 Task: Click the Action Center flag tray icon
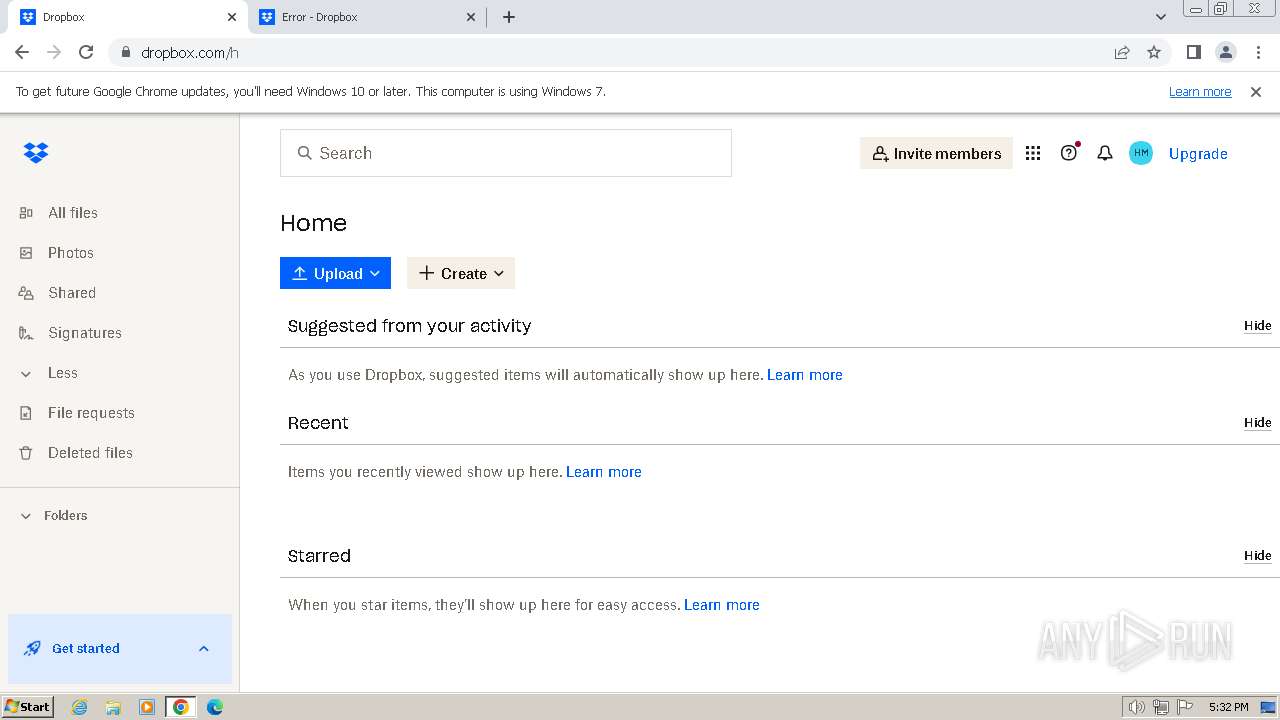click(x=1185, y=707)
